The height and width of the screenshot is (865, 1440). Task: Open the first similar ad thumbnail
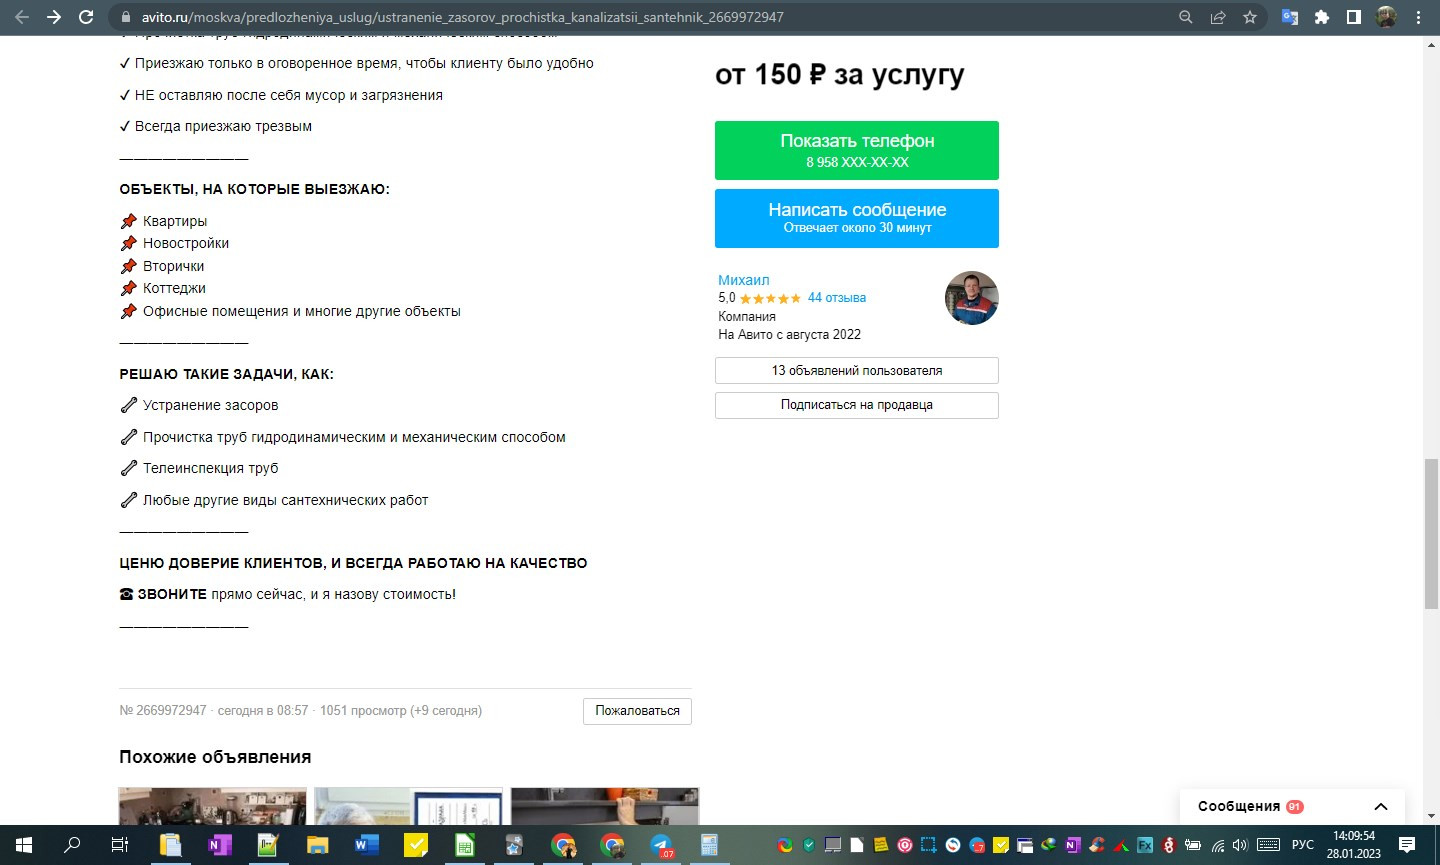point(213,806)
